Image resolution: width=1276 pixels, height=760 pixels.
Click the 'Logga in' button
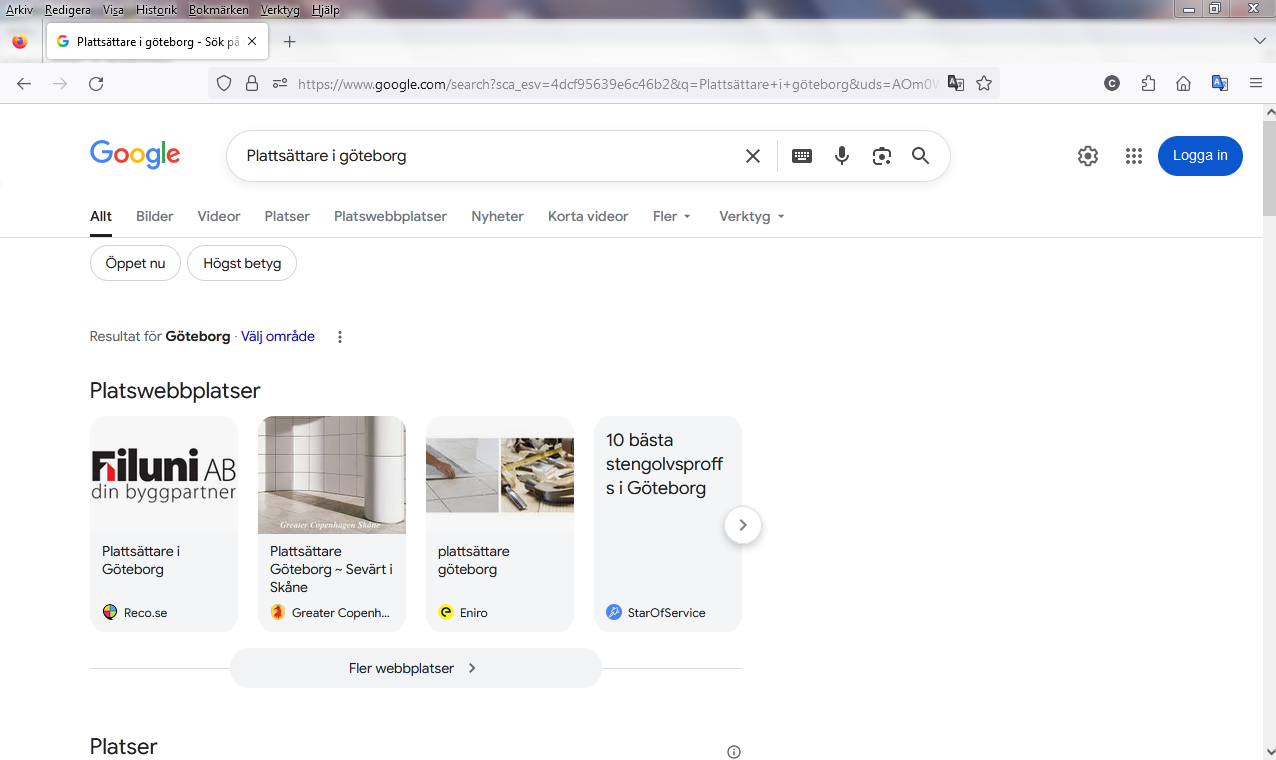click(x=1200, y=156)
